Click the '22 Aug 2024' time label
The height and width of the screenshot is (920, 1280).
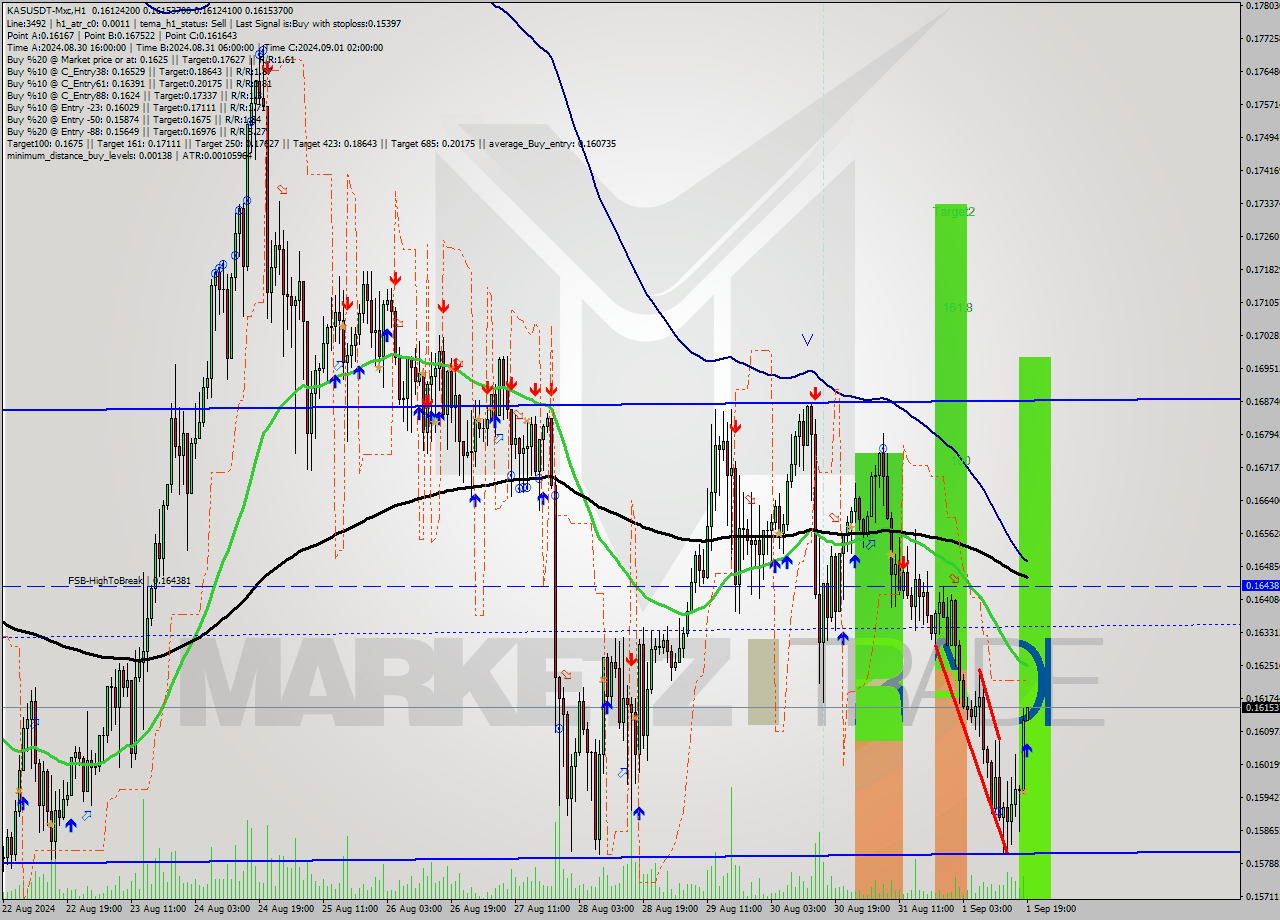click(29, 909)
